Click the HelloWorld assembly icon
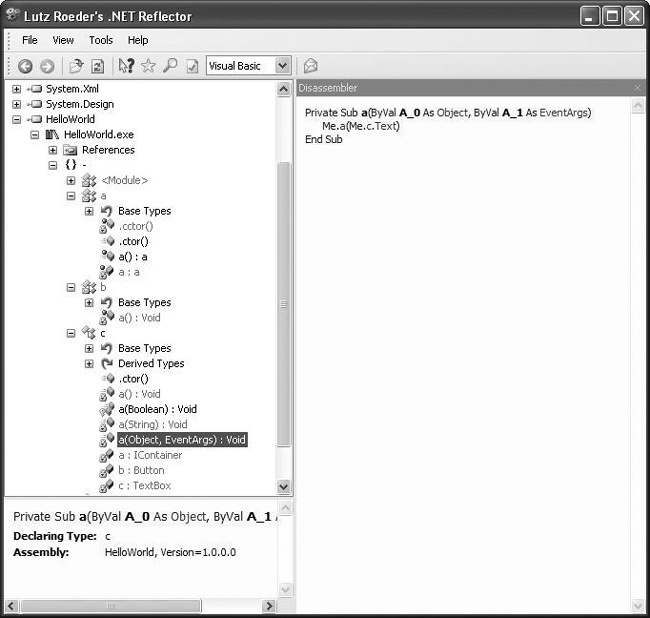 [x=35, y=119]
